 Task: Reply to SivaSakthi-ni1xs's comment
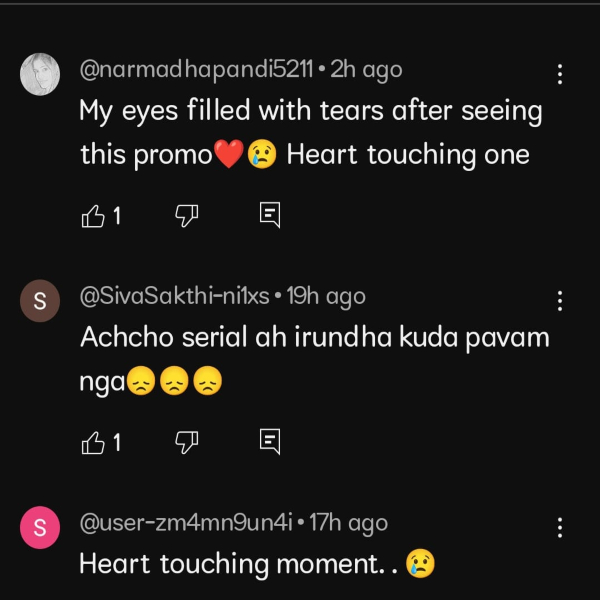point(269,442)
